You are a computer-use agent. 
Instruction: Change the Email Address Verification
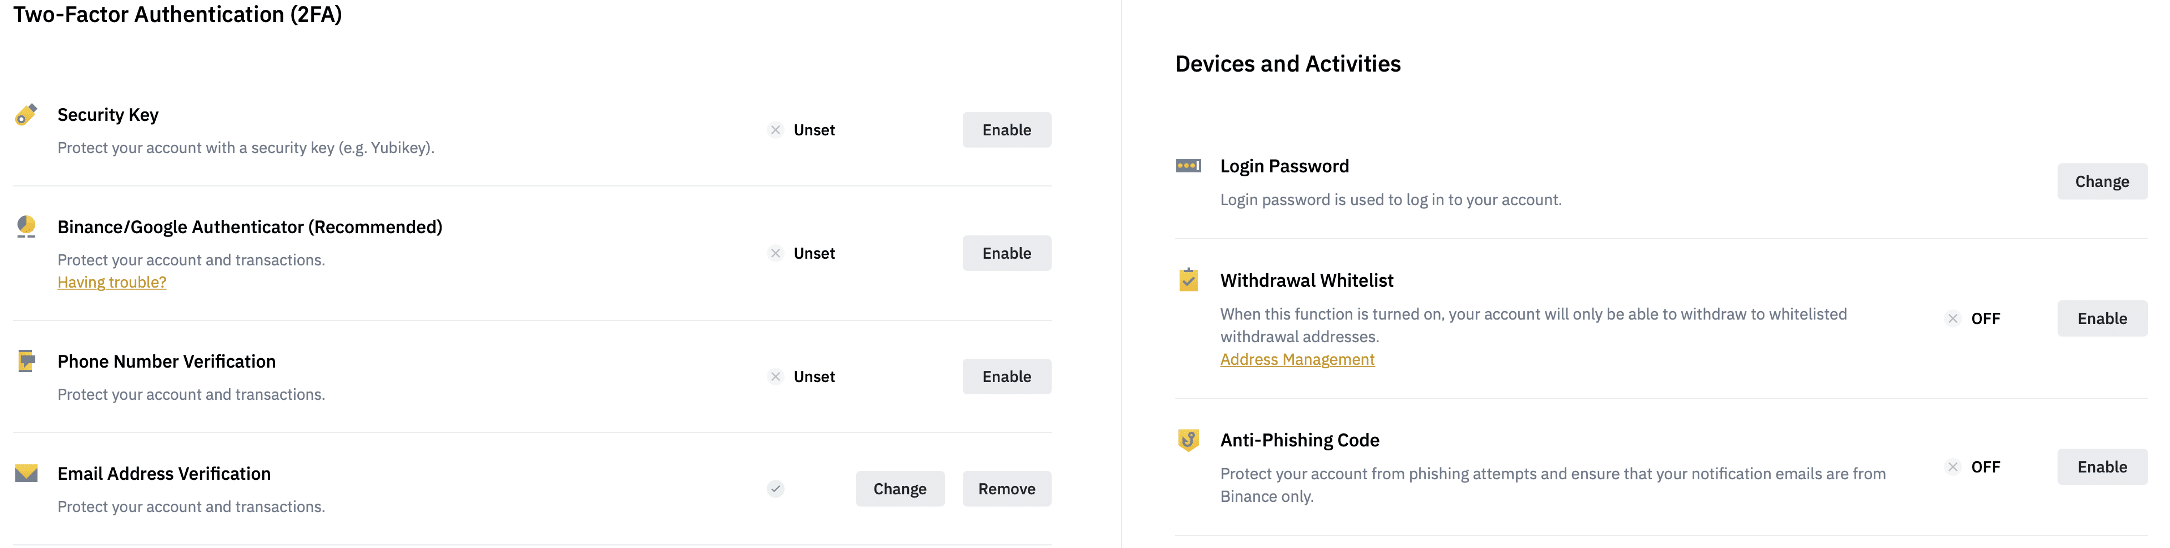900,489
